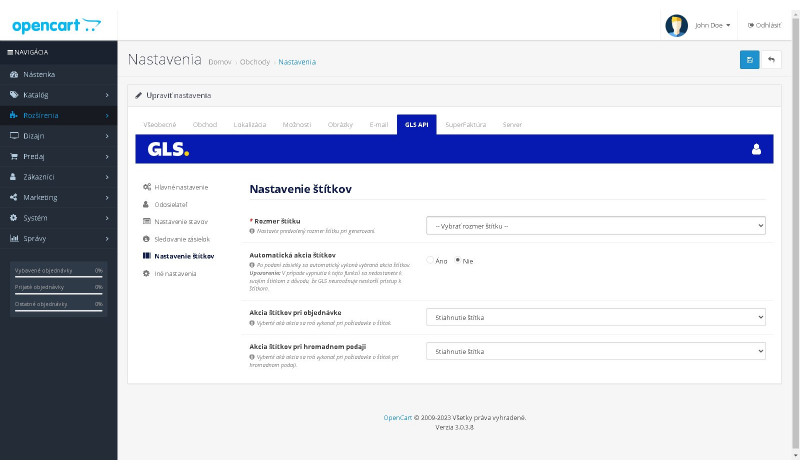Viewport: 800px width, 470px height.
Task: Switch to the Obrázky tab
Action: point(340,125)
